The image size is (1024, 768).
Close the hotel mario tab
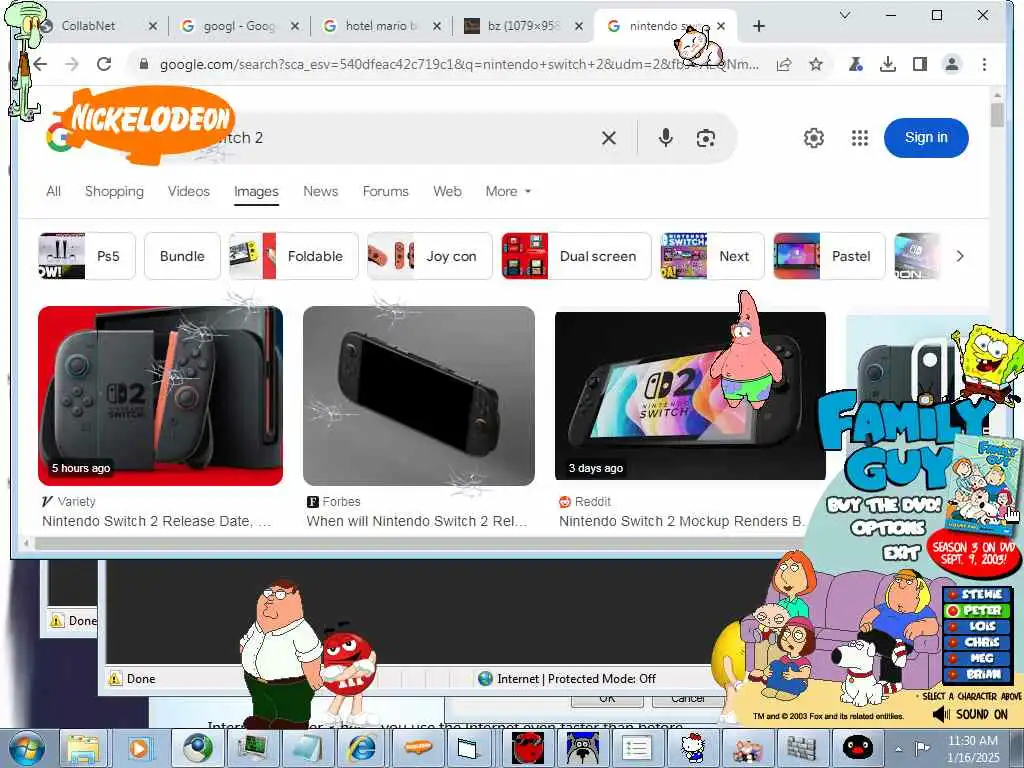(437, 26)
